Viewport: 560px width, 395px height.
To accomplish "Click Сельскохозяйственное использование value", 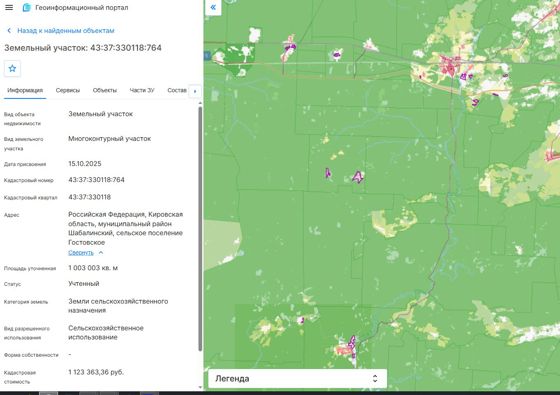I will pyautogui.click(x=106, y=332).
